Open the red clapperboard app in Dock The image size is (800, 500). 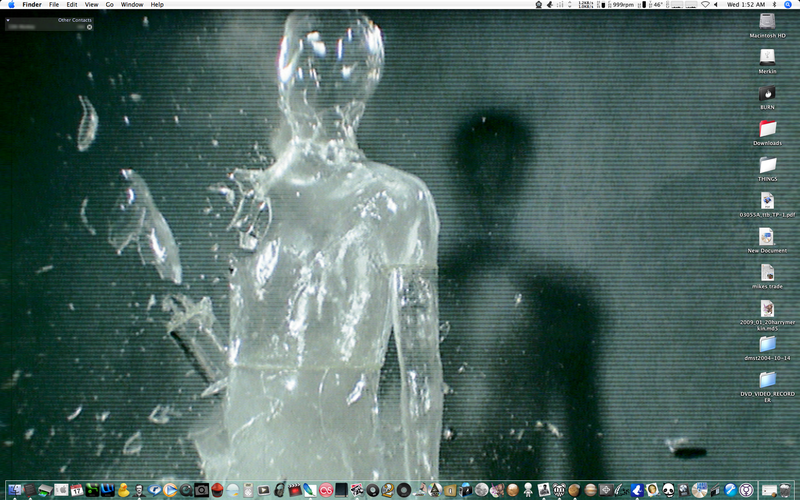pos(295,490)
